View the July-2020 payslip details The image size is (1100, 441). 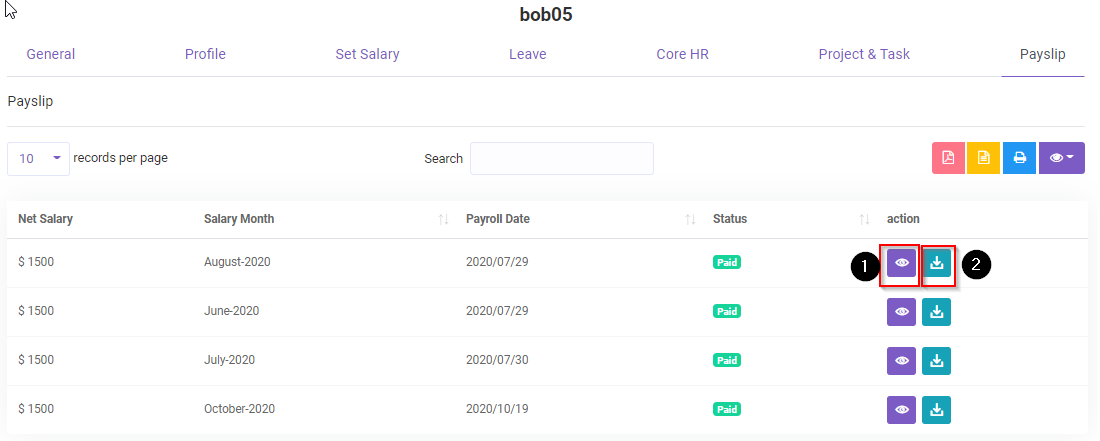pos(901,361)
